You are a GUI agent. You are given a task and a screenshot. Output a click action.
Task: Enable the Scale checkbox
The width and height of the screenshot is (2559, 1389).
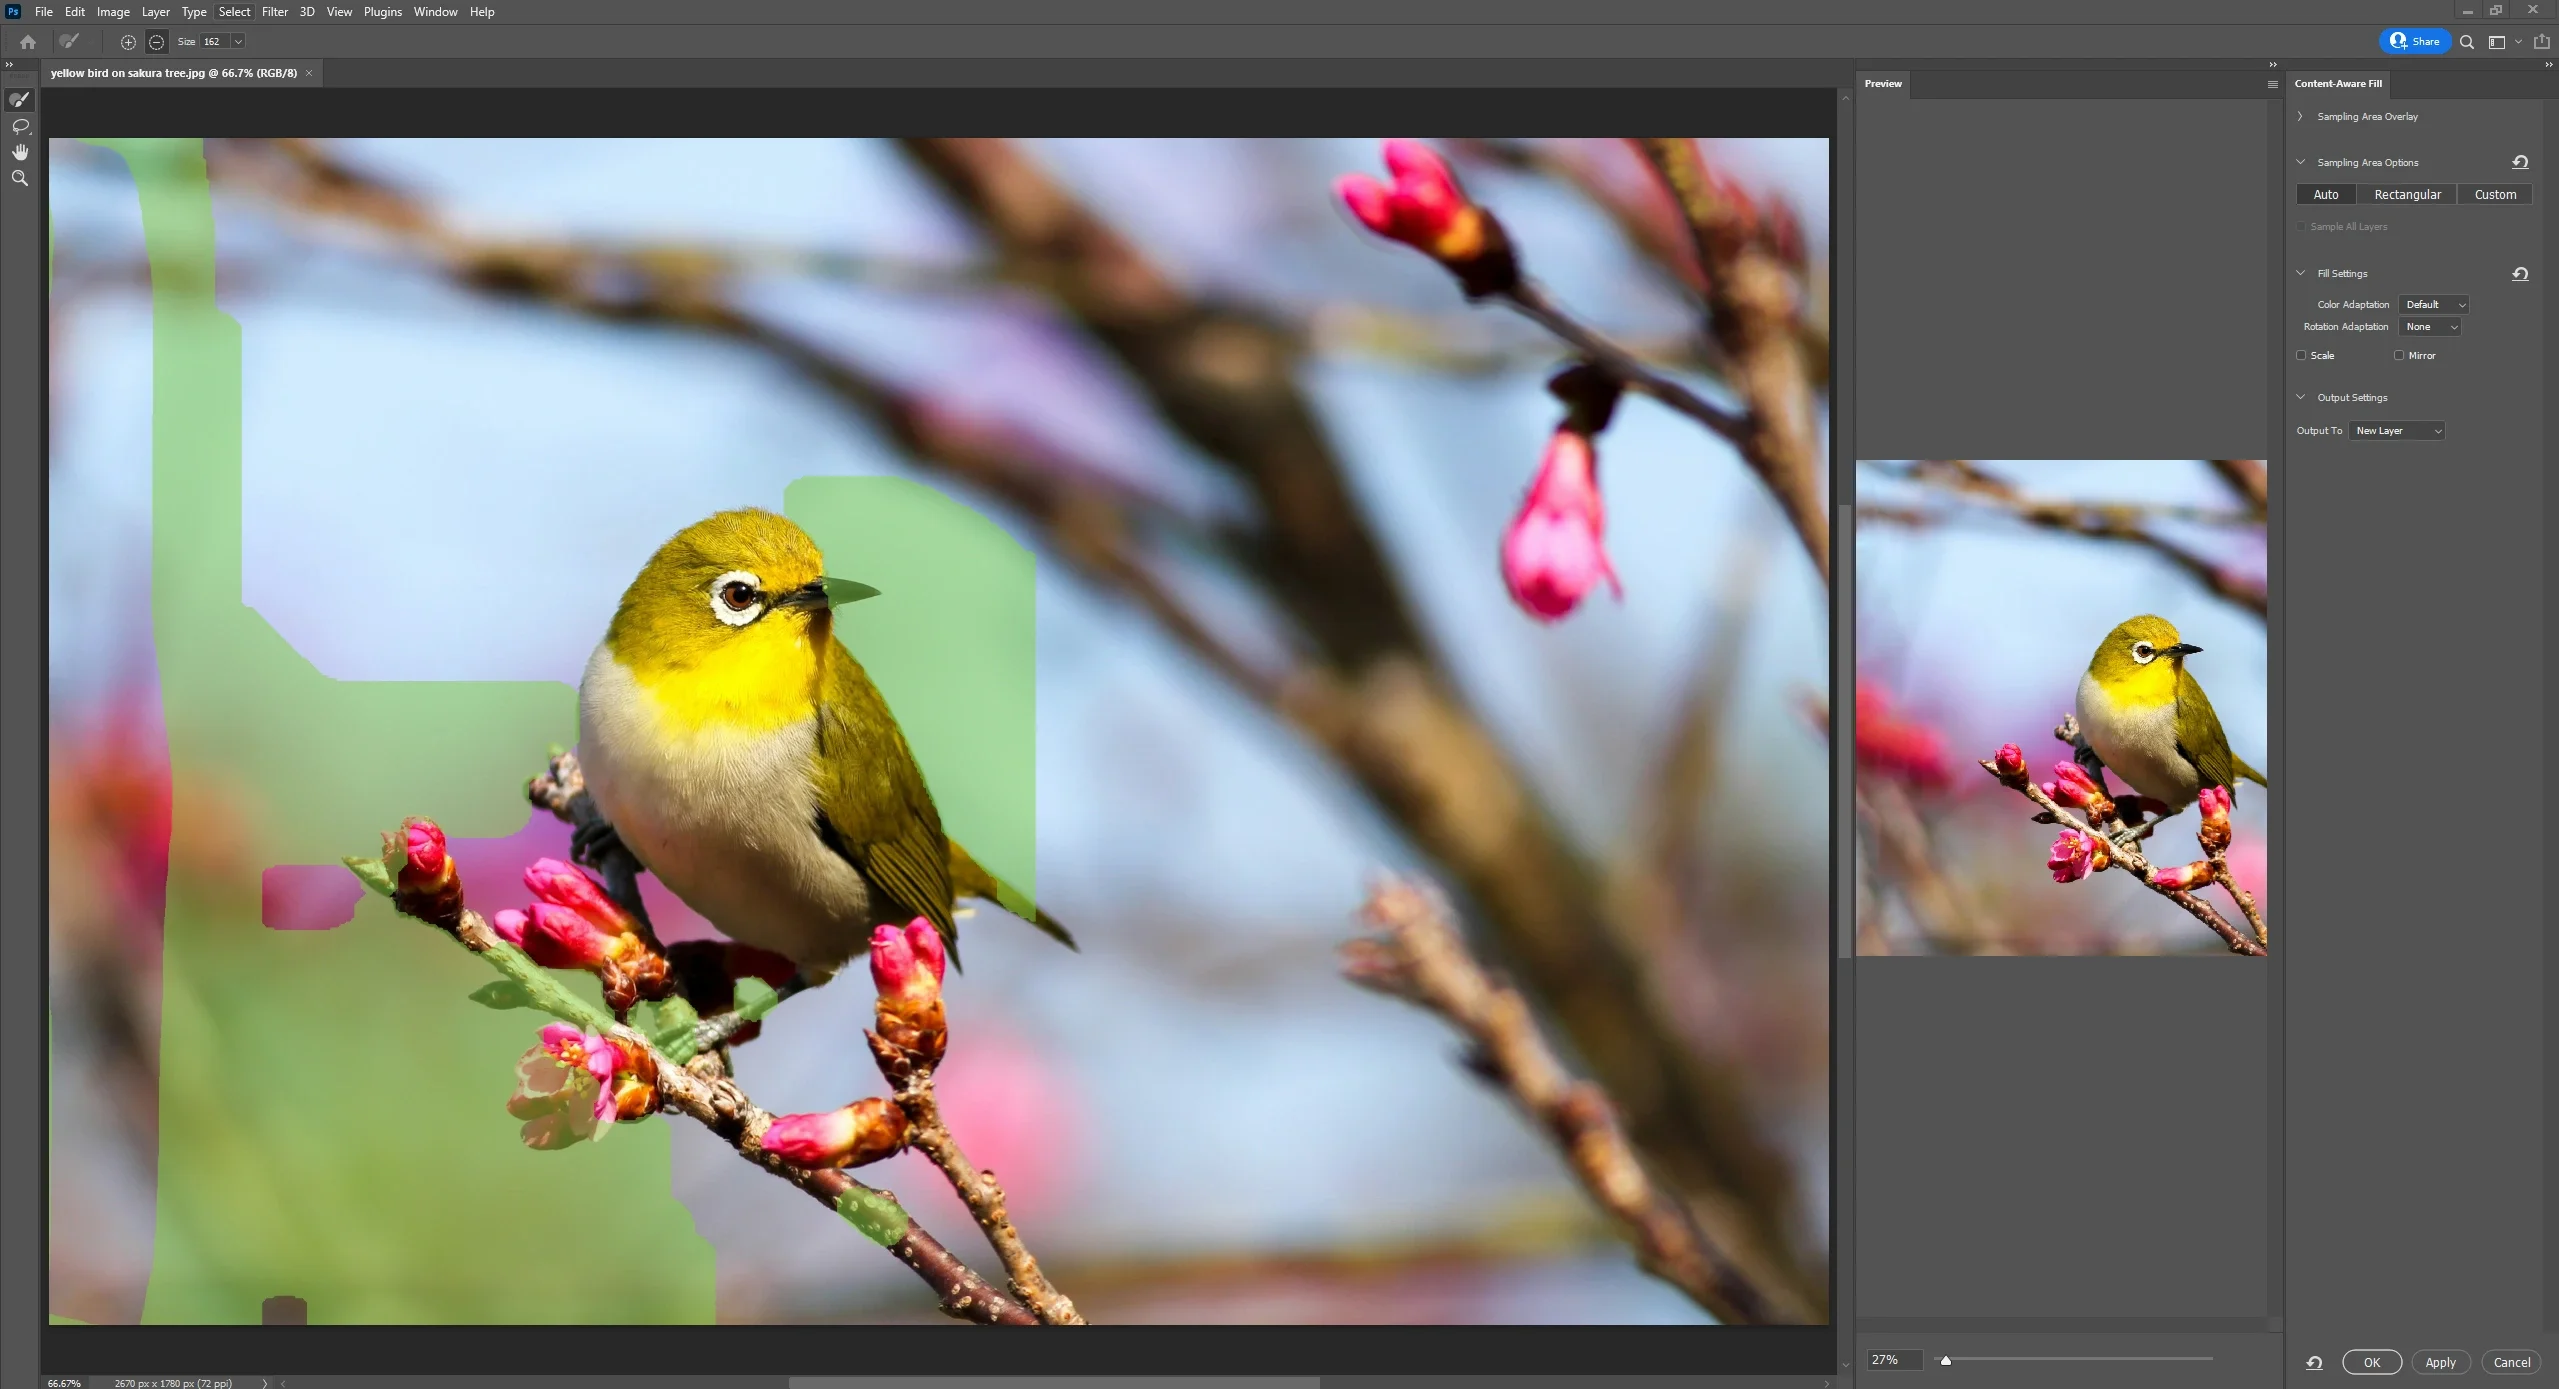tap(2301, 356)
